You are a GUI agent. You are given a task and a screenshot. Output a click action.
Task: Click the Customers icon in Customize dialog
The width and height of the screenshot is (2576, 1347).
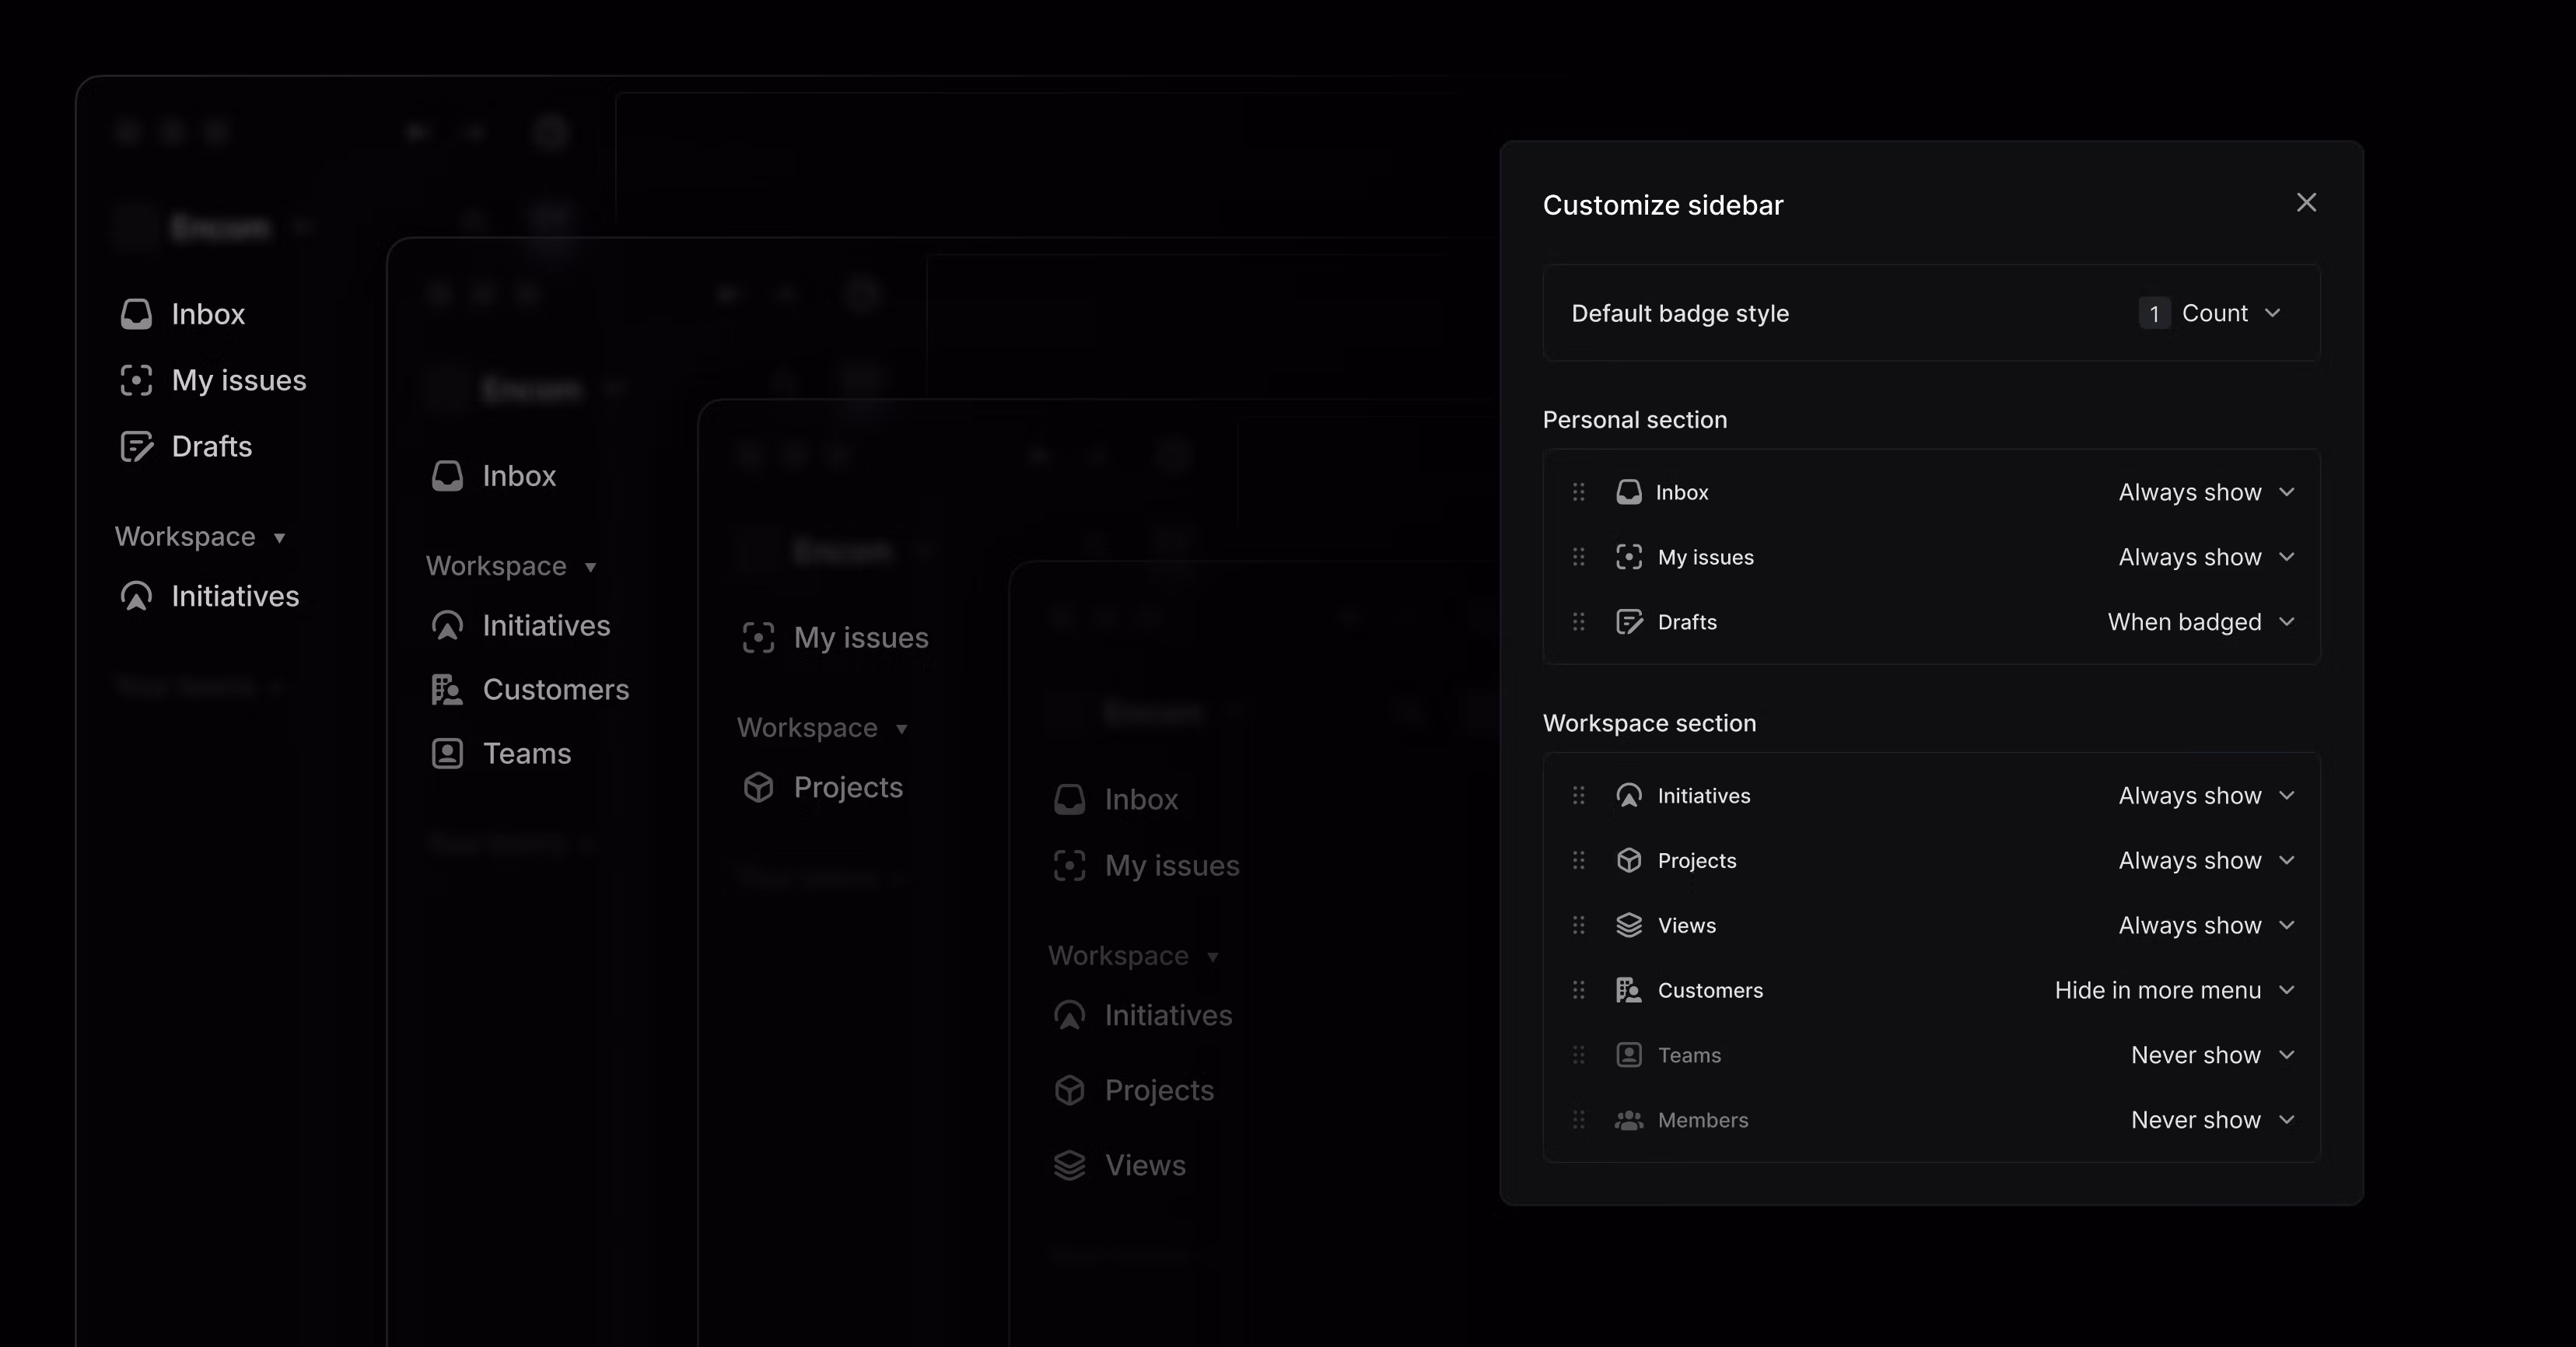1629,990
